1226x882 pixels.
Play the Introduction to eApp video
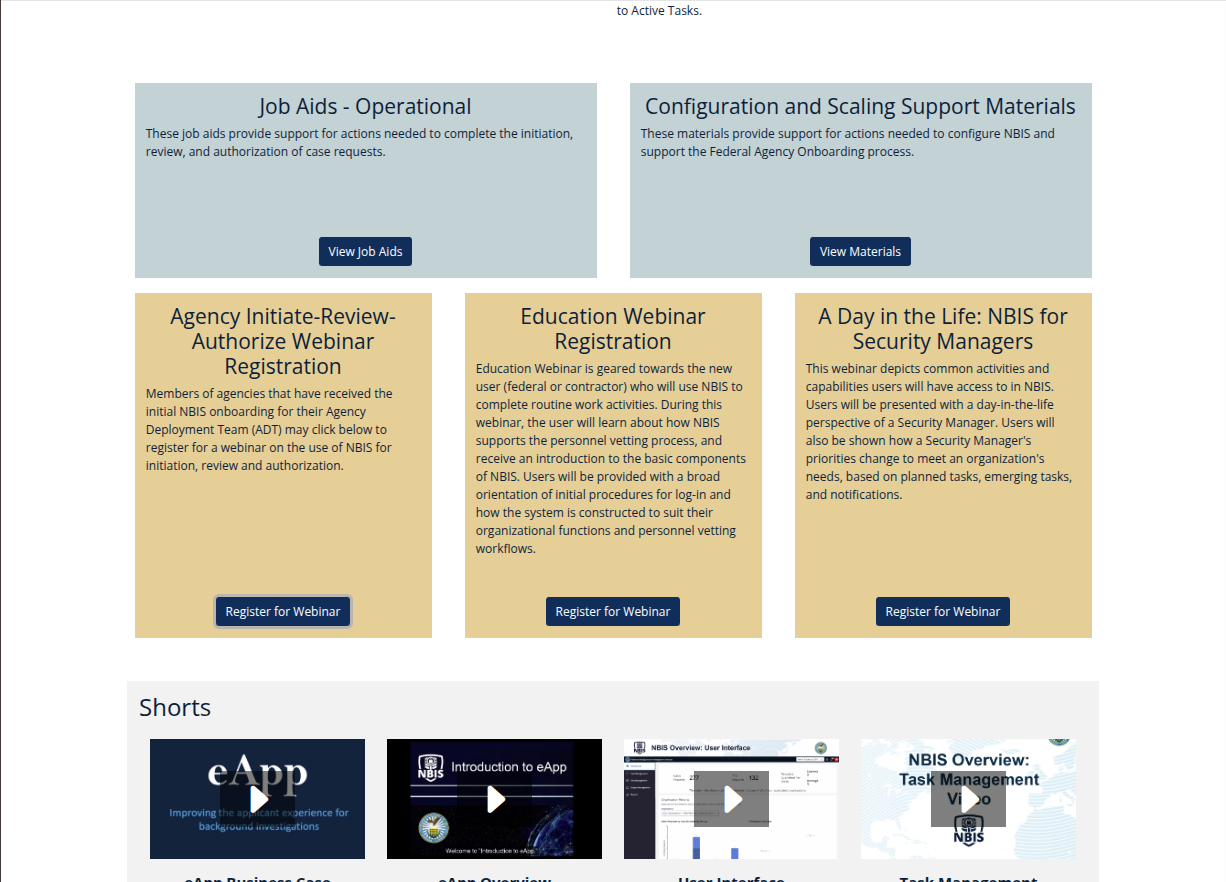tap(495, 799)
